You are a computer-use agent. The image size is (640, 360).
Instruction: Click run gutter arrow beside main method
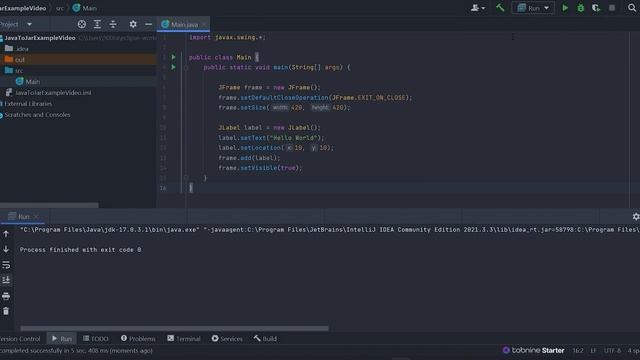173,67
